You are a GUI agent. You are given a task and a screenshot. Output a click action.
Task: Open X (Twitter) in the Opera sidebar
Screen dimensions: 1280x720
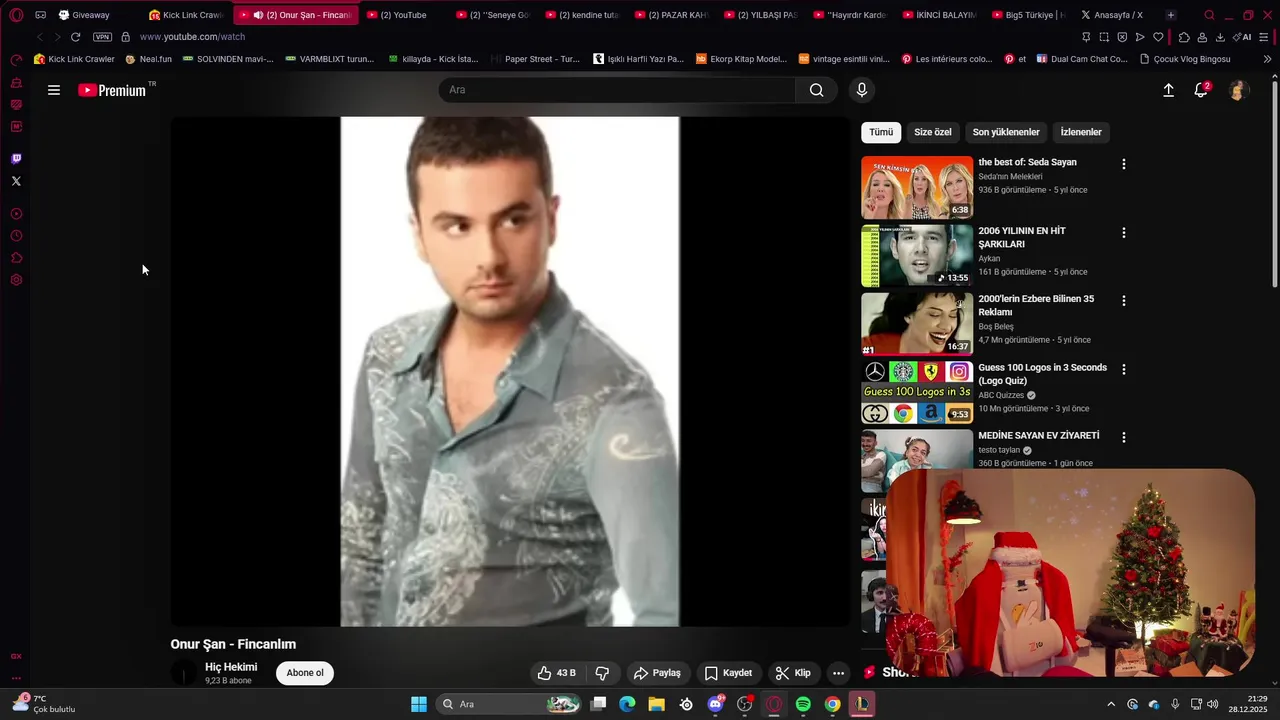(16, 181)
